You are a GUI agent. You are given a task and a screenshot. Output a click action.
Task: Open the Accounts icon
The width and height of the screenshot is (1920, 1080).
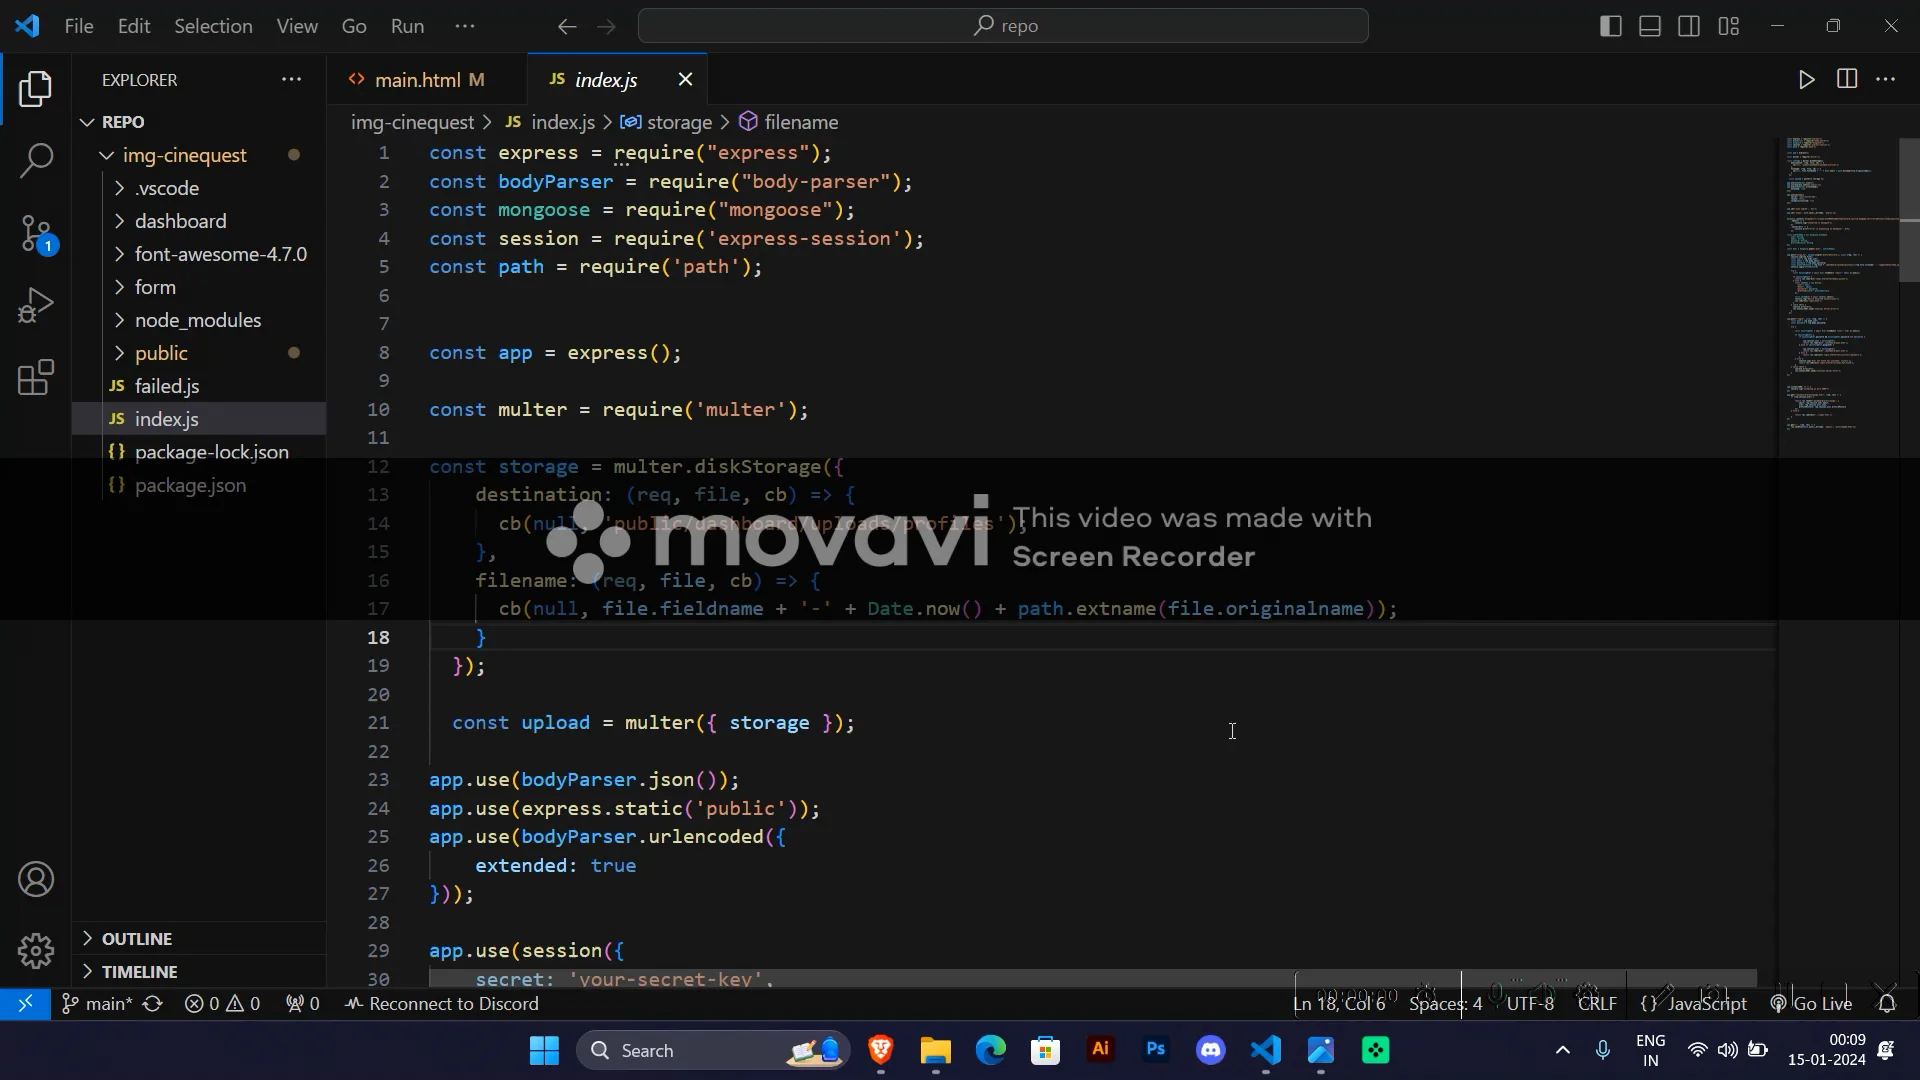(36, 879)
